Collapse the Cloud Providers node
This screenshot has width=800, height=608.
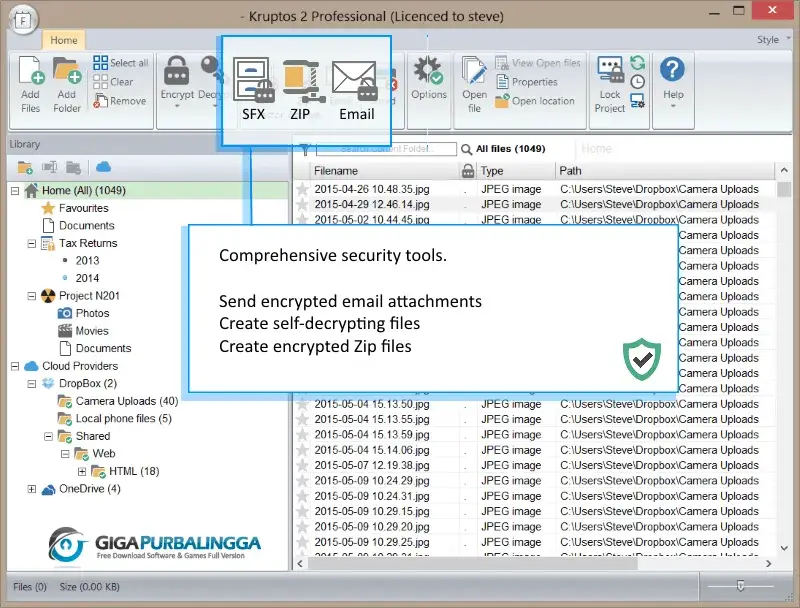15,366
